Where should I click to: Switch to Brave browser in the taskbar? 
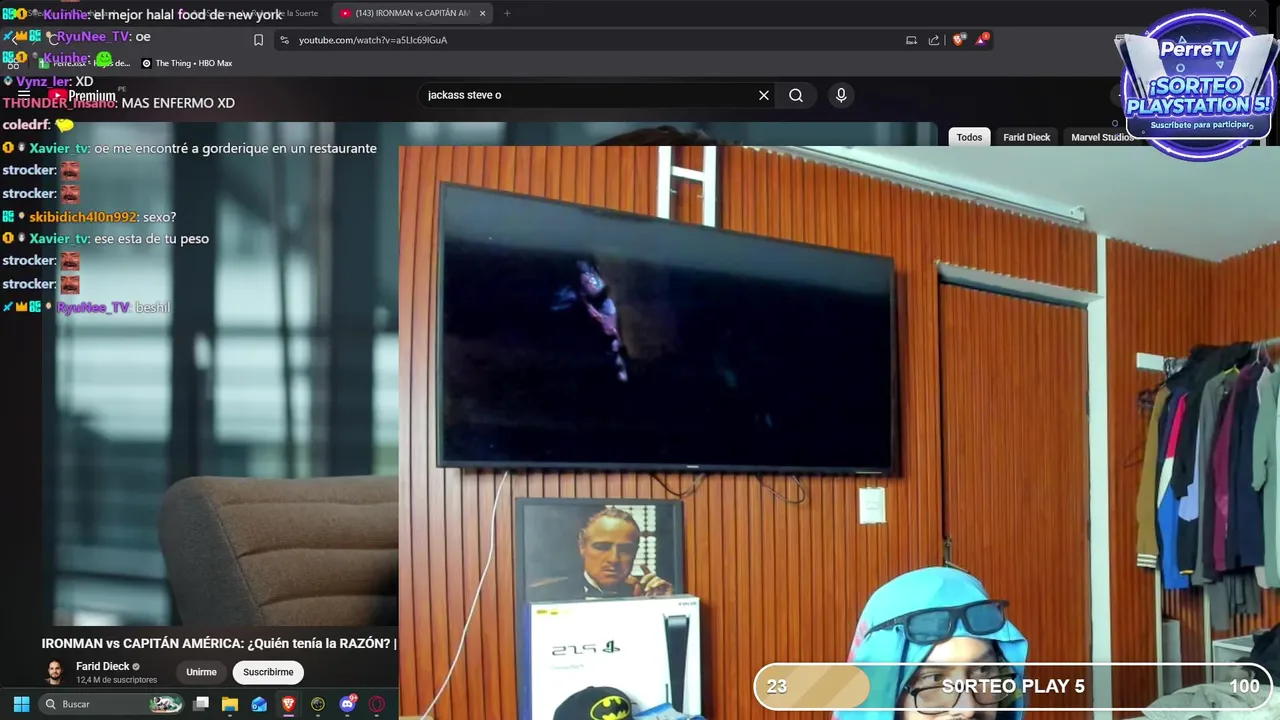(289, 704)
